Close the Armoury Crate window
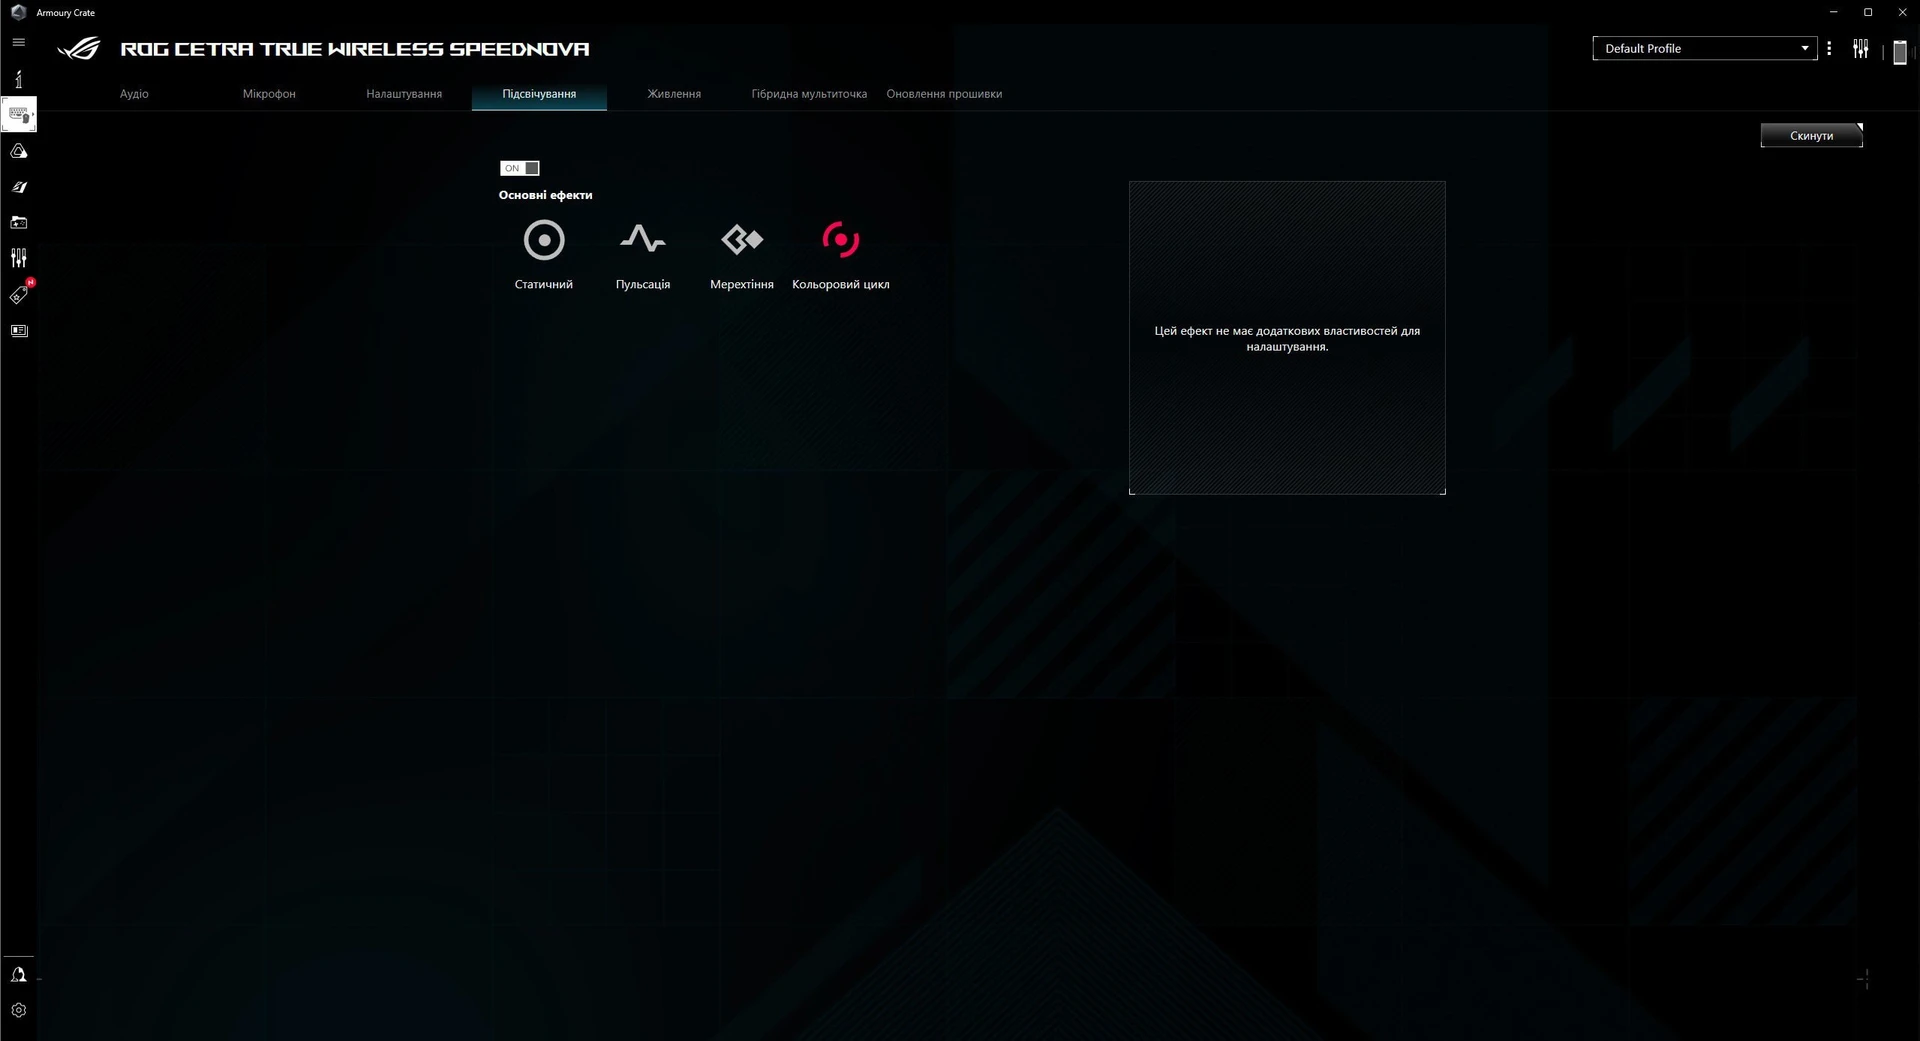The height and width of the screenshot is (1041, 1920). click(1902, 12)
